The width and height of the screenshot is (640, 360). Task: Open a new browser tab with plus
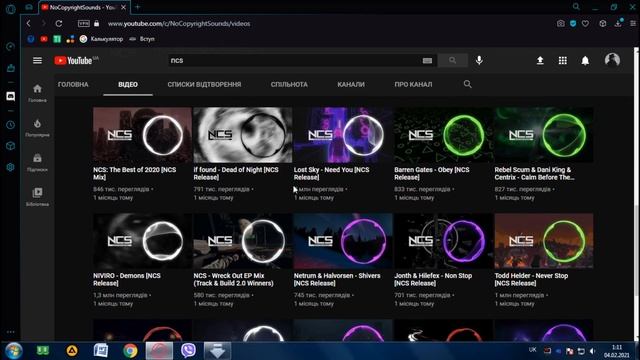point(138,7)
